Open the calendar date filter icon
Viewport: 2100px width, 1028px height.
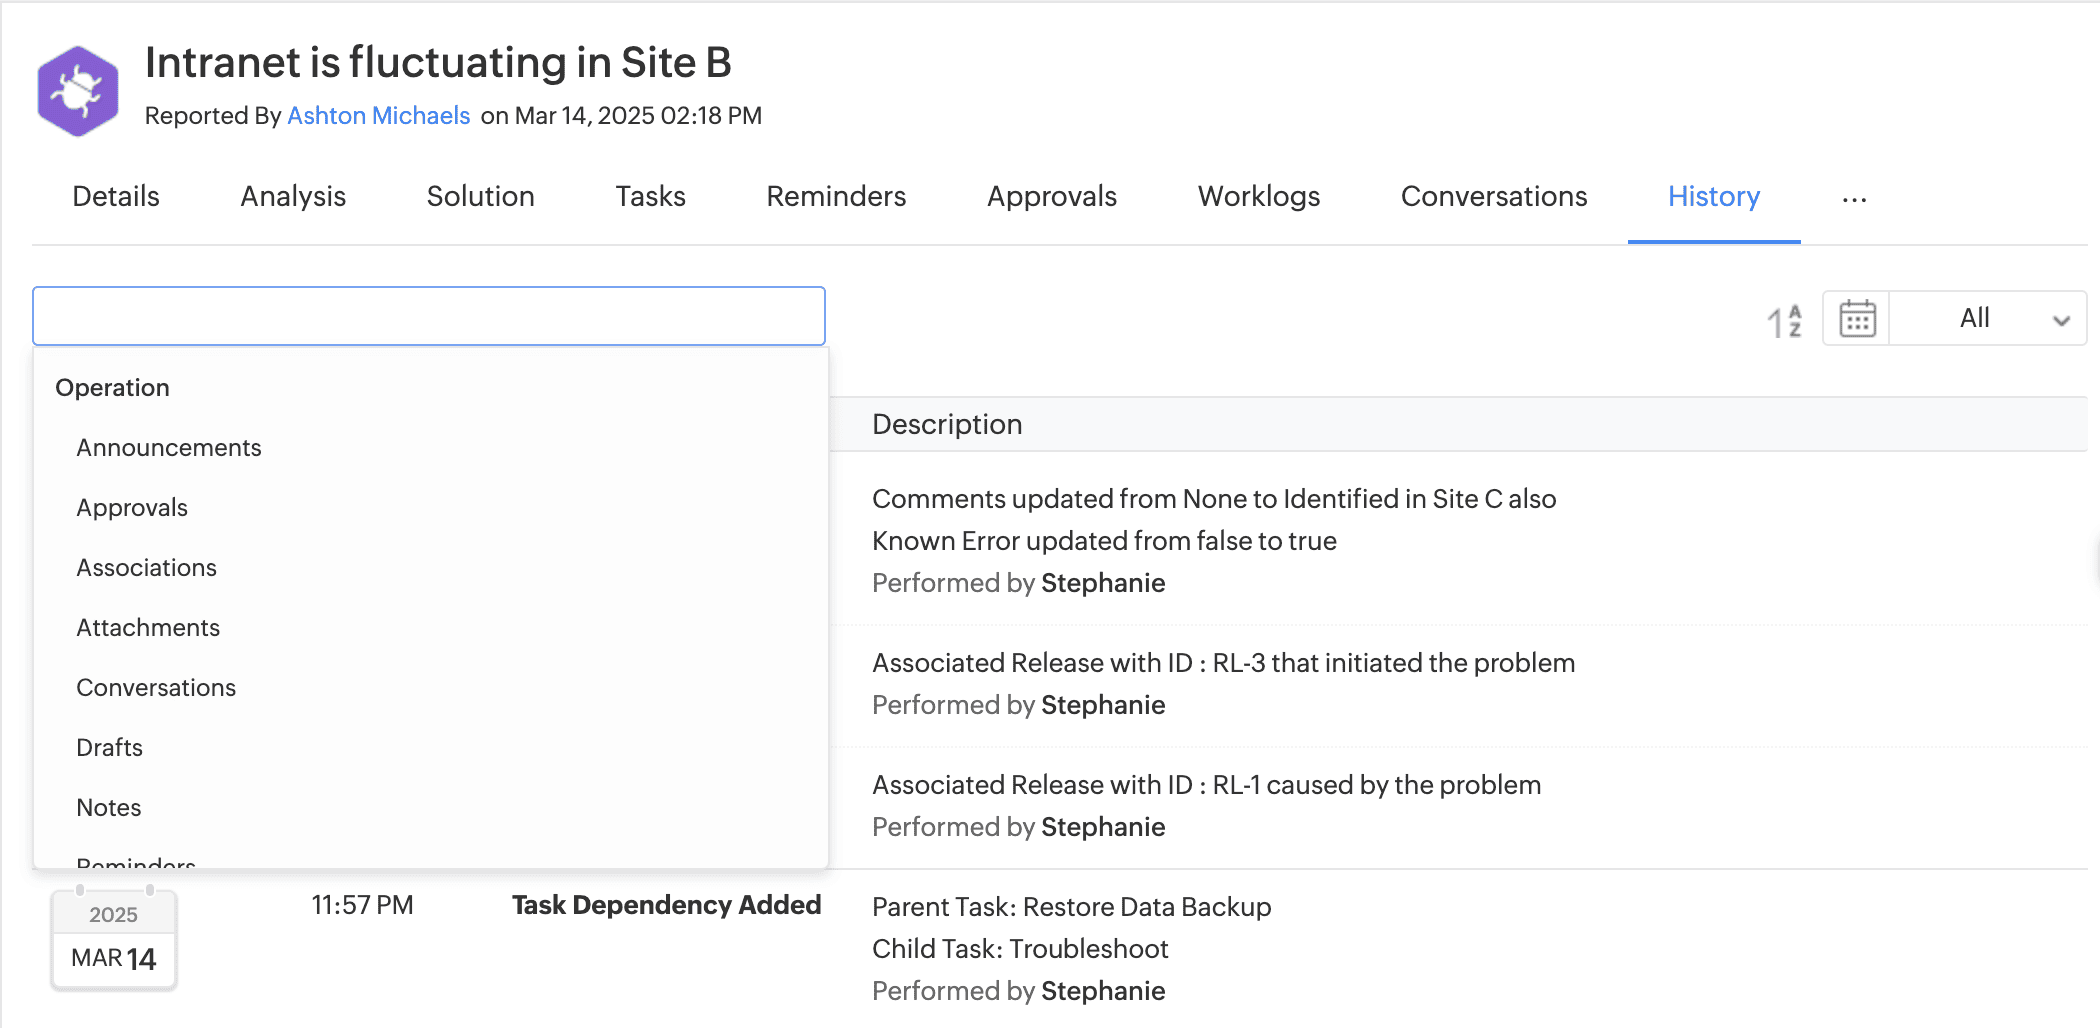click(x=1857, y=319)
